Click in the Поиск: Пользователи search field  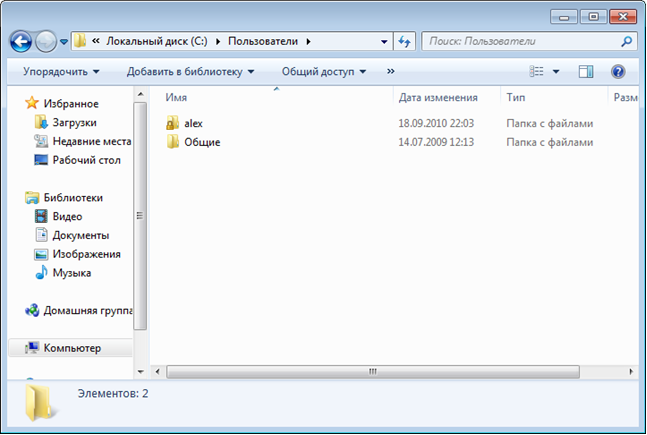[x=522, y=41]
